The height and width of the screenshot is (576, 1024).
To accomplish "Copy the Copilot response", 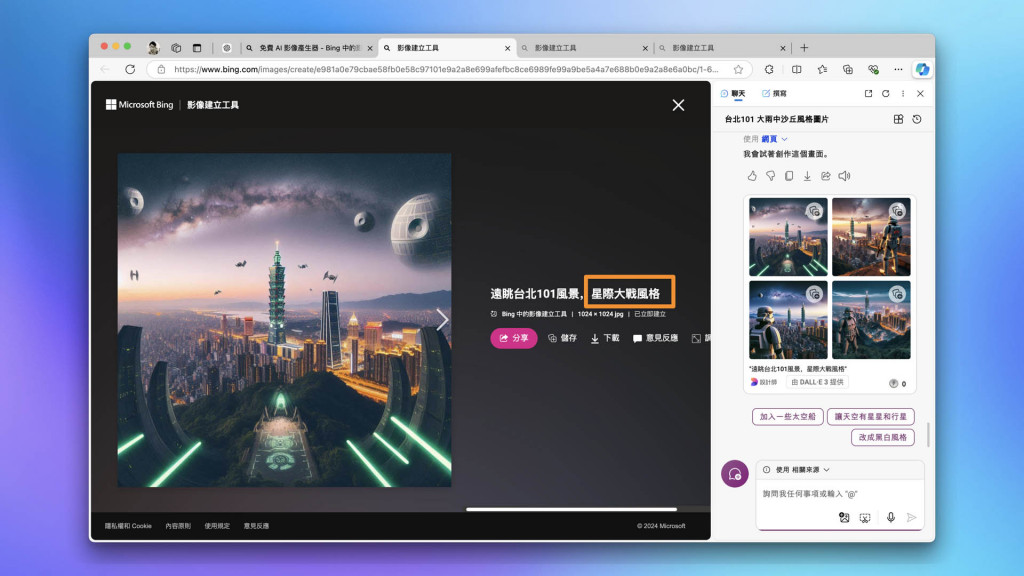I will pyautogui.click(x=789, y=176).
